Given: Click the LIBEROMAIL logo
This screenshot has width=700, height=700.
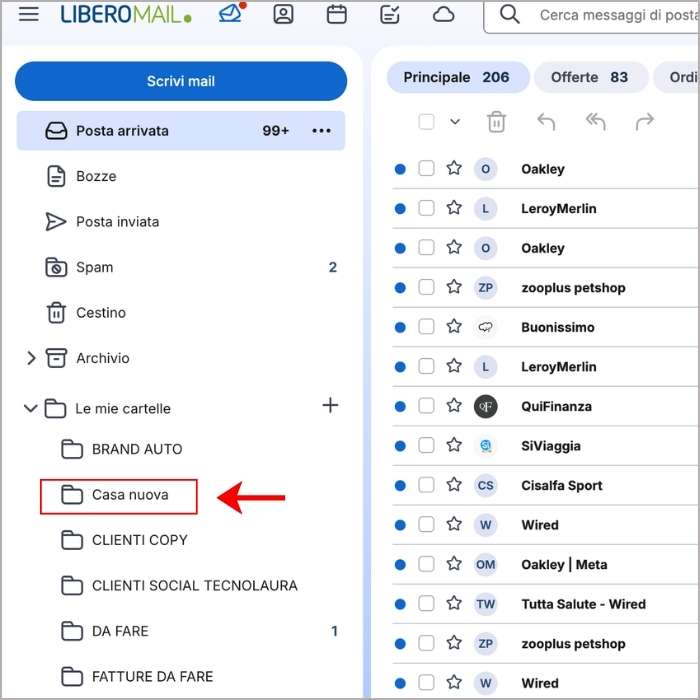Looking at the screenshot, I should [x=126, y=14].
